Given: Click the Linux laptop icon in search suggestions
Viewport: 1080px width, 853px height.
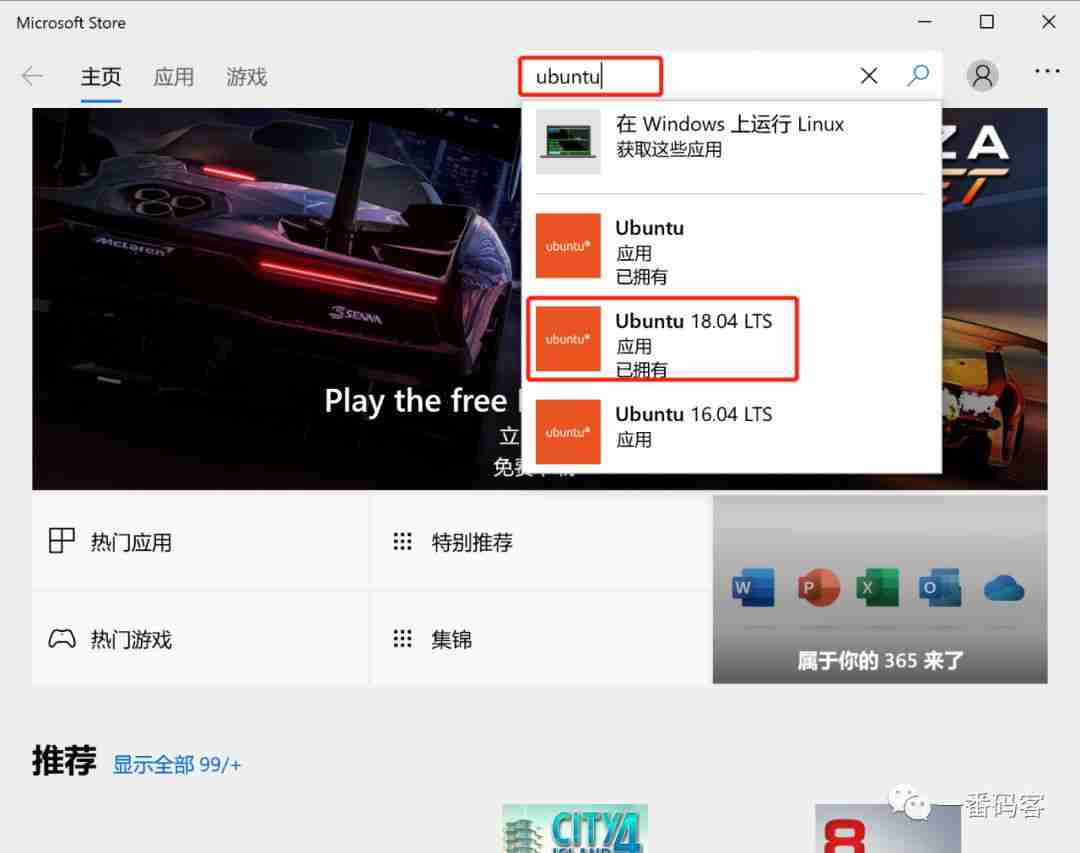Looking at the screenshot, I should (x=567, y=140).
